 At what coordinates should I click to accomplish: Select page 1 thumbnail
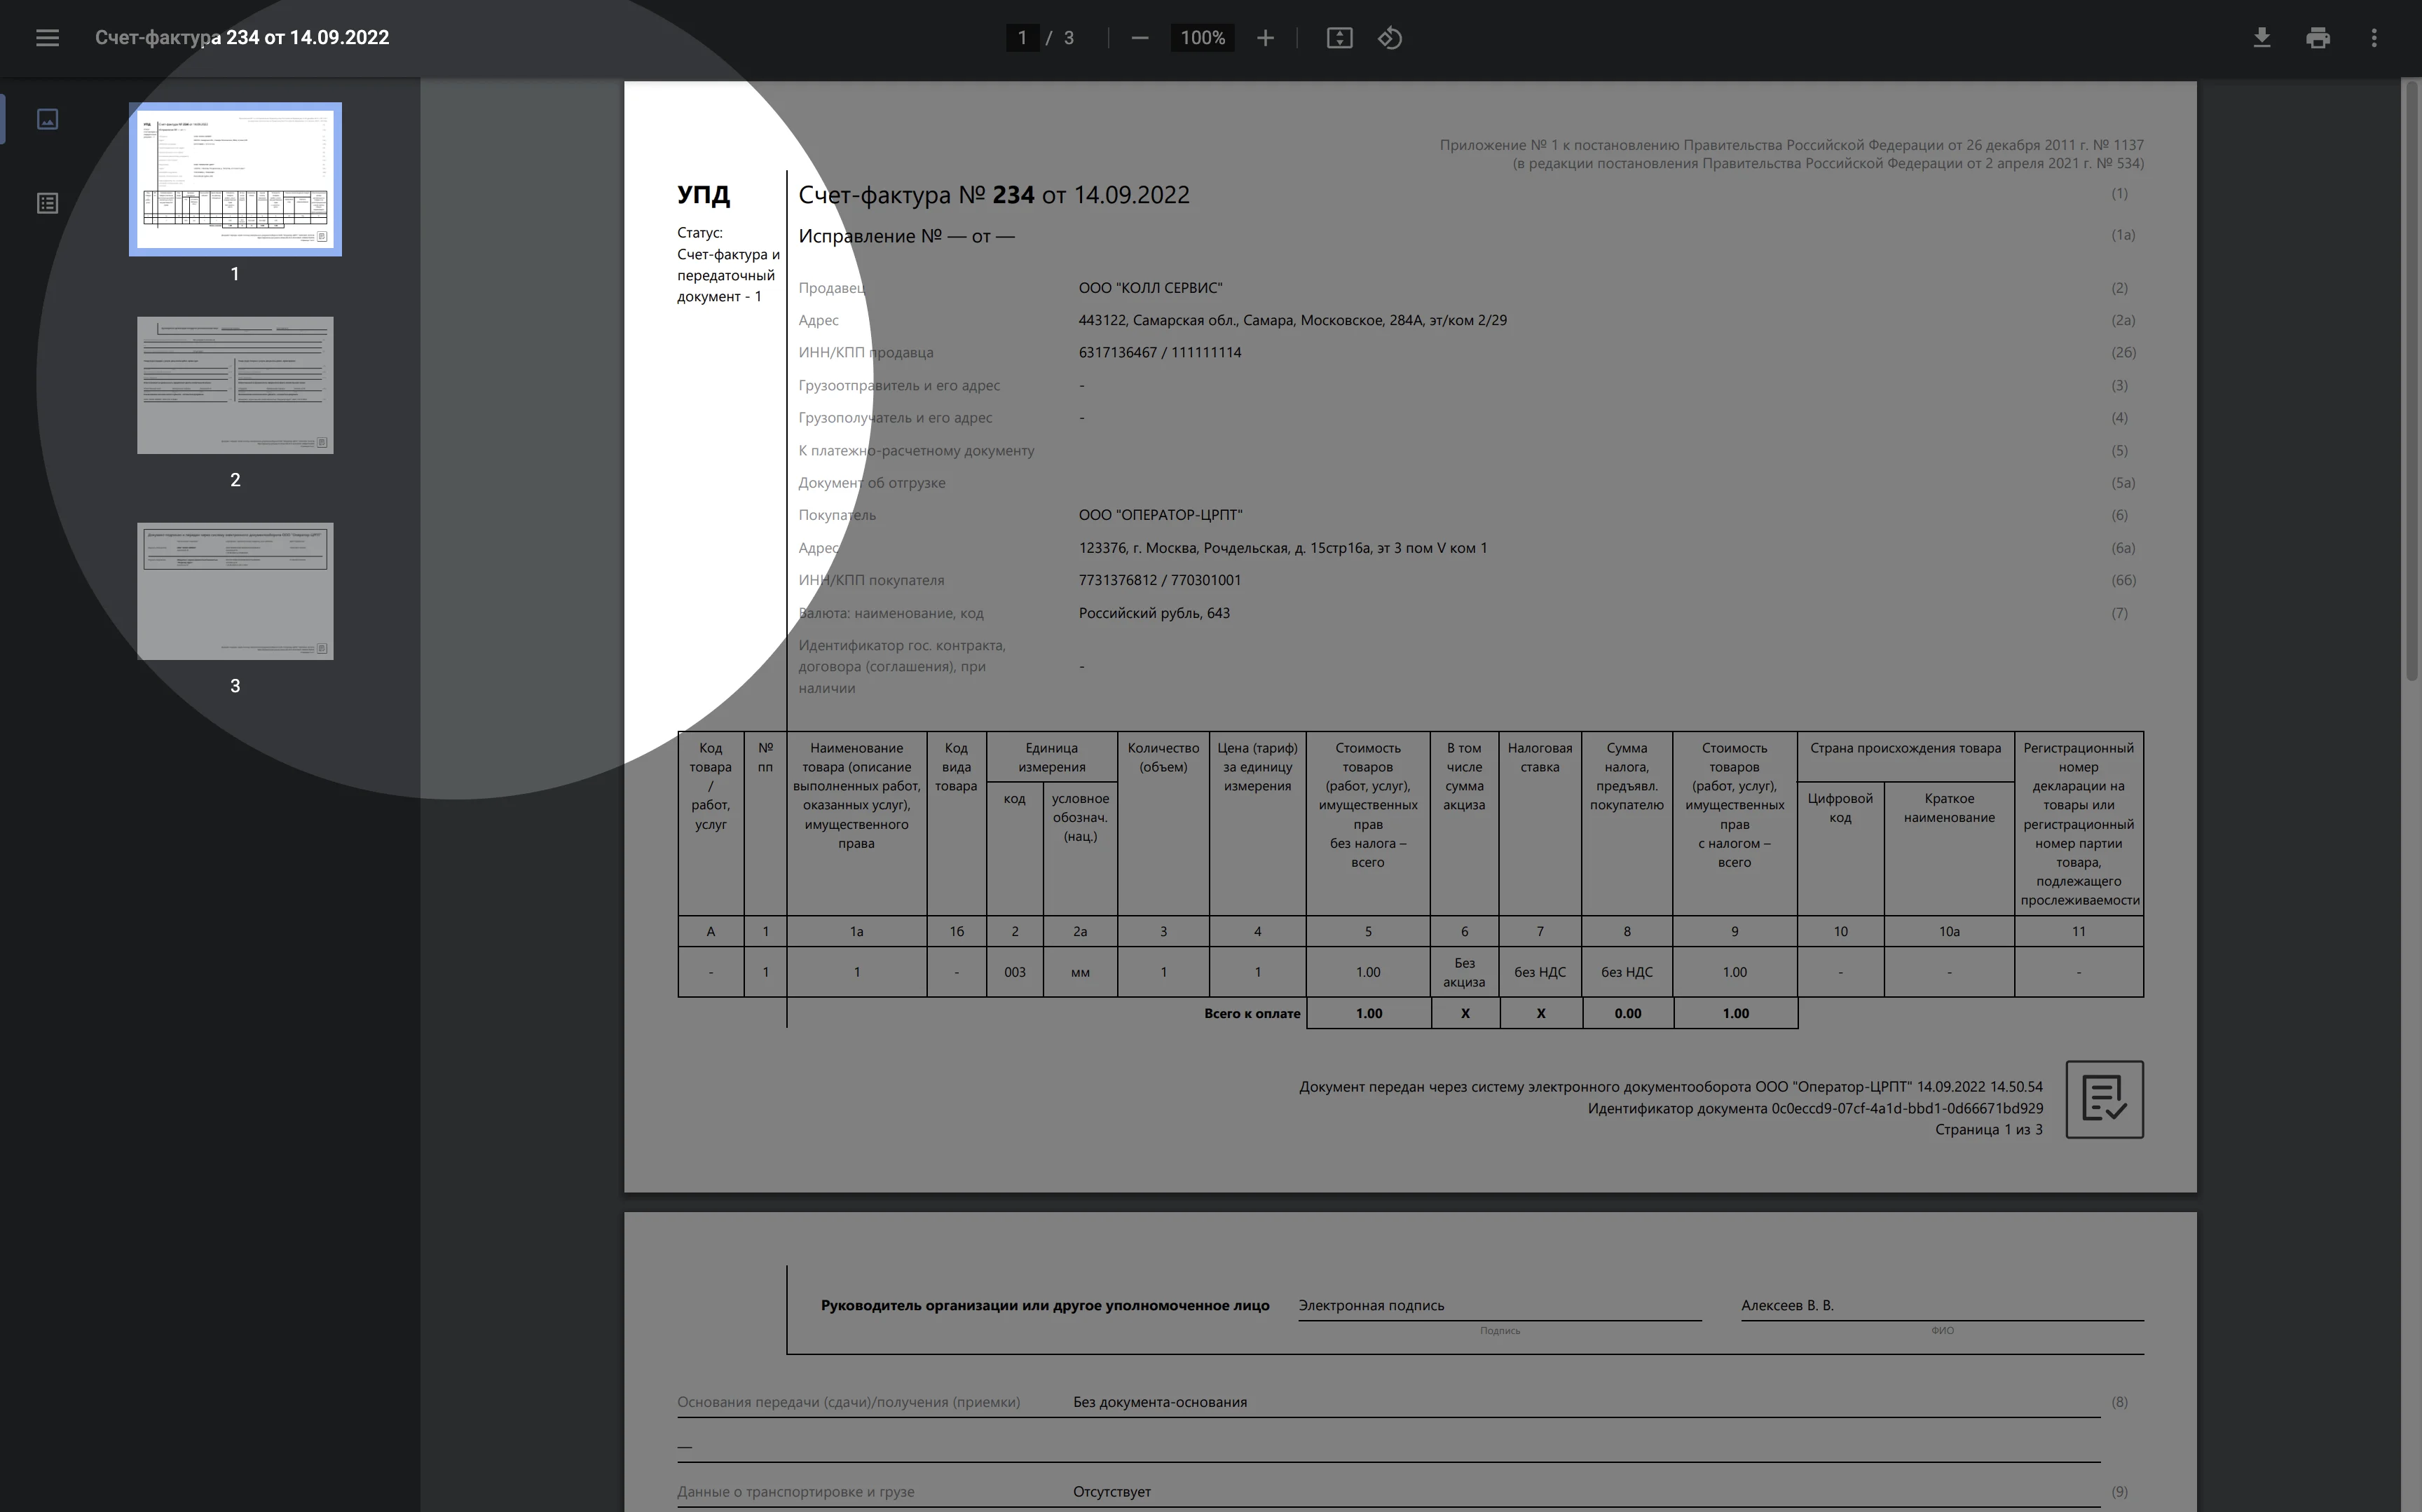pos(235,179)
